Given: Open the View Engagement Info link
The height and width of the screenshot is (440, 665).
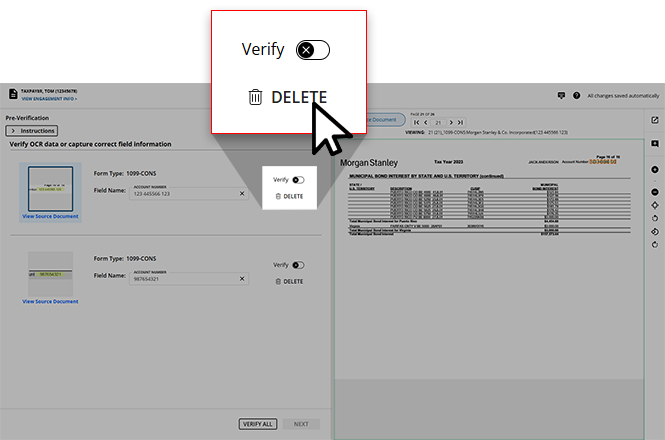Looking at the screenshot, I should coord(49,99).
